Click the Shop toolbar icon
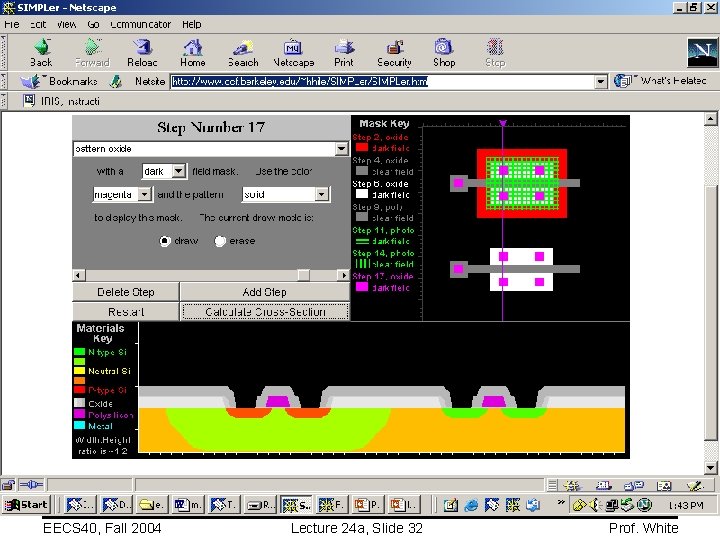 pyautogui.click(x=444, y=47)
